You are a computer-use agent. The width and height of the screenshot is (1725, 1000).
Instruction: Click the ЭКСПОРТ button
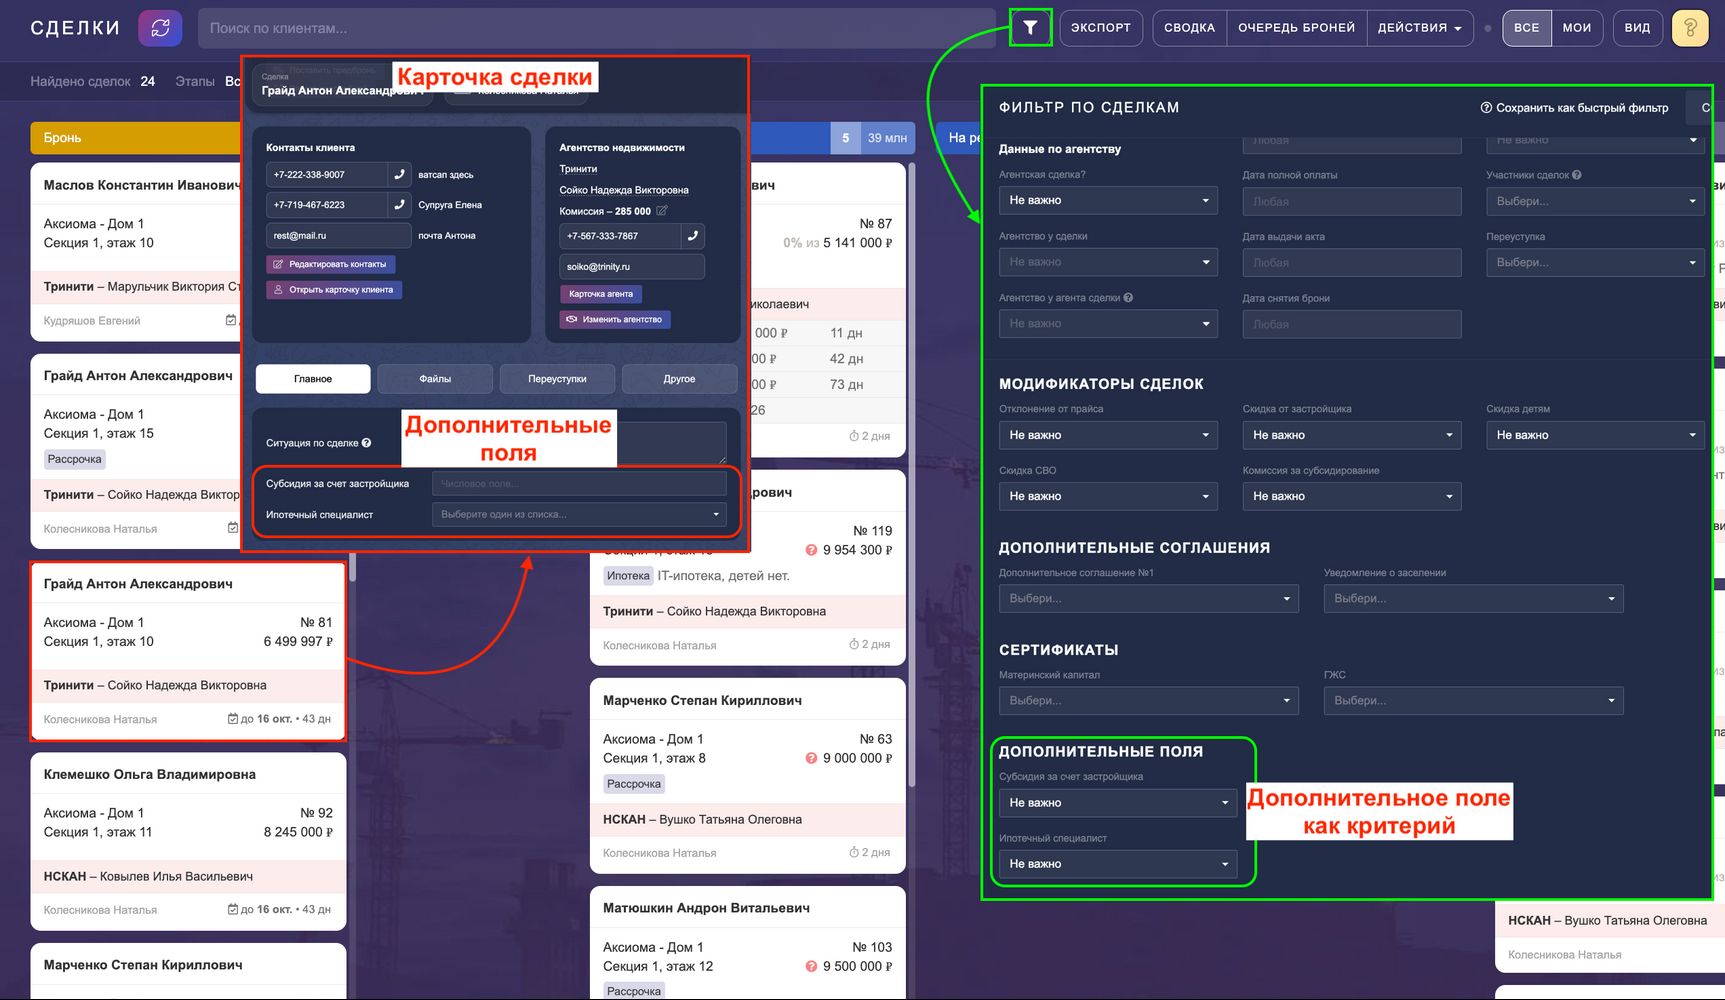coord(1101,28)
